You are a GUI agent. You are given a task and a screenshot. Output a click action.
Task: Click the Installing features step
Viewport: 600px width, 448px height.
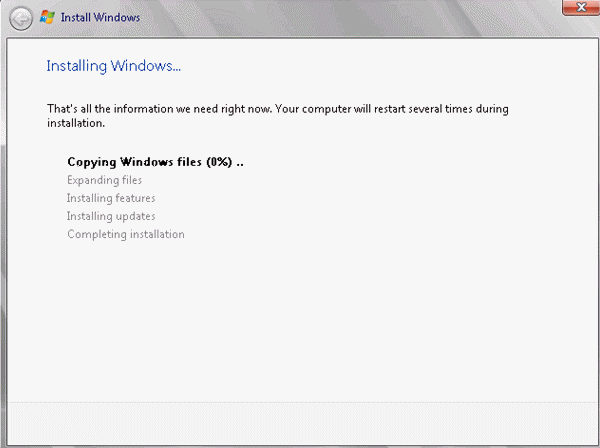pos(111,198)
